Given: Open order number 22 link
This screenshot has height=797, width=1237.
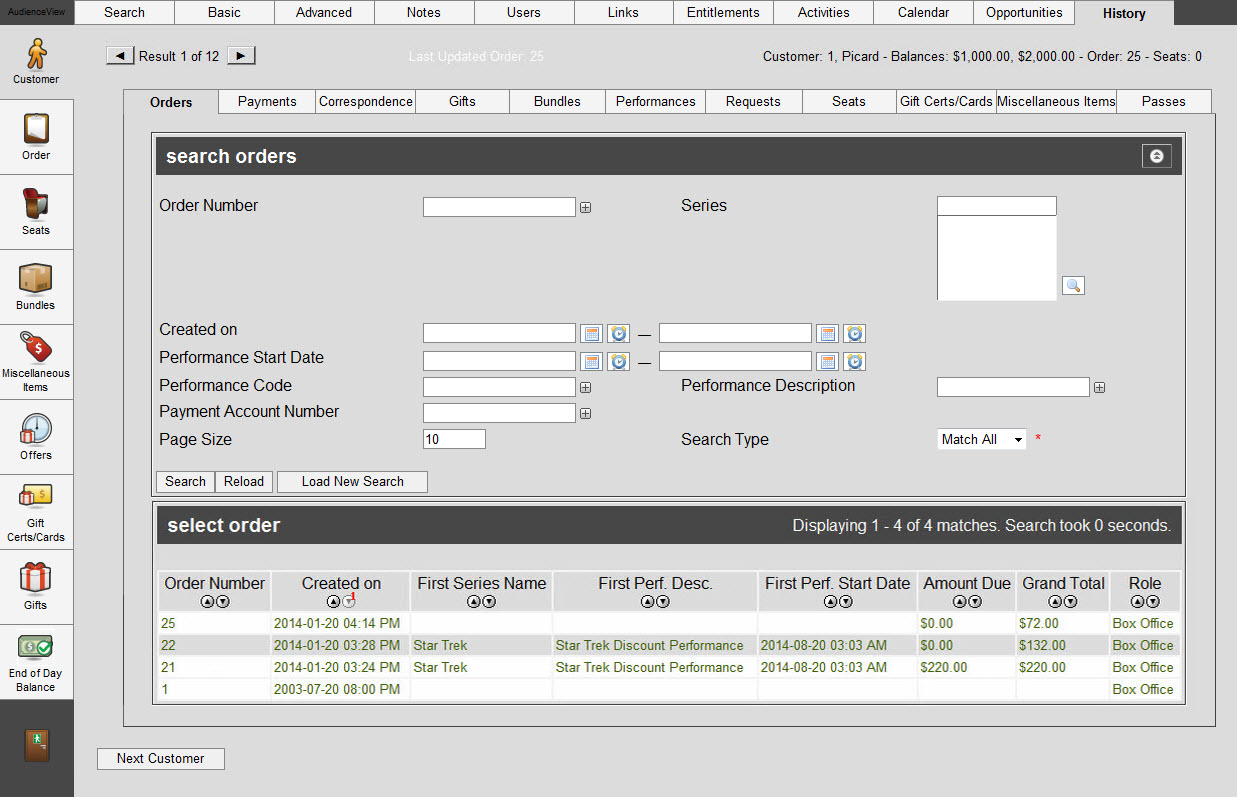Looking at the screenshot, I should coord(168,645).
